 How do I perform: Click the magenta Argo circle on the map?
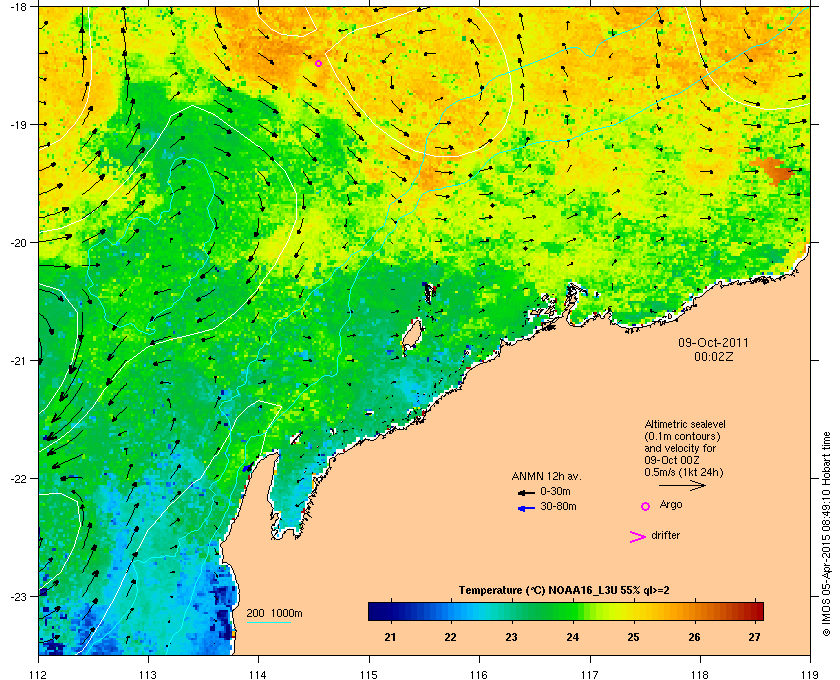click(318, 63)
